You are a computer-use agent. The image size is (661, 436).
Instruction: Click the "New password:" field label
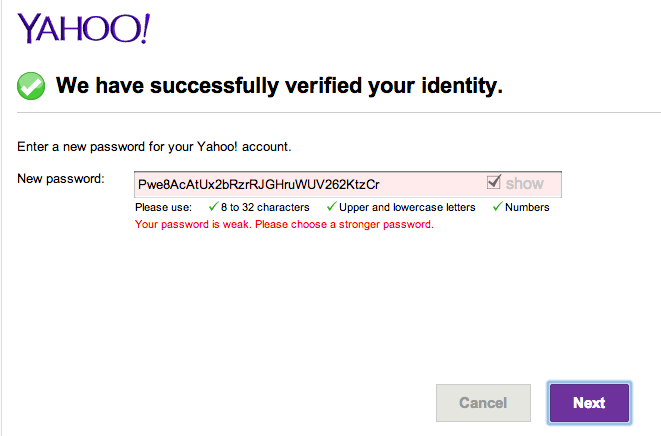(61, 179)
